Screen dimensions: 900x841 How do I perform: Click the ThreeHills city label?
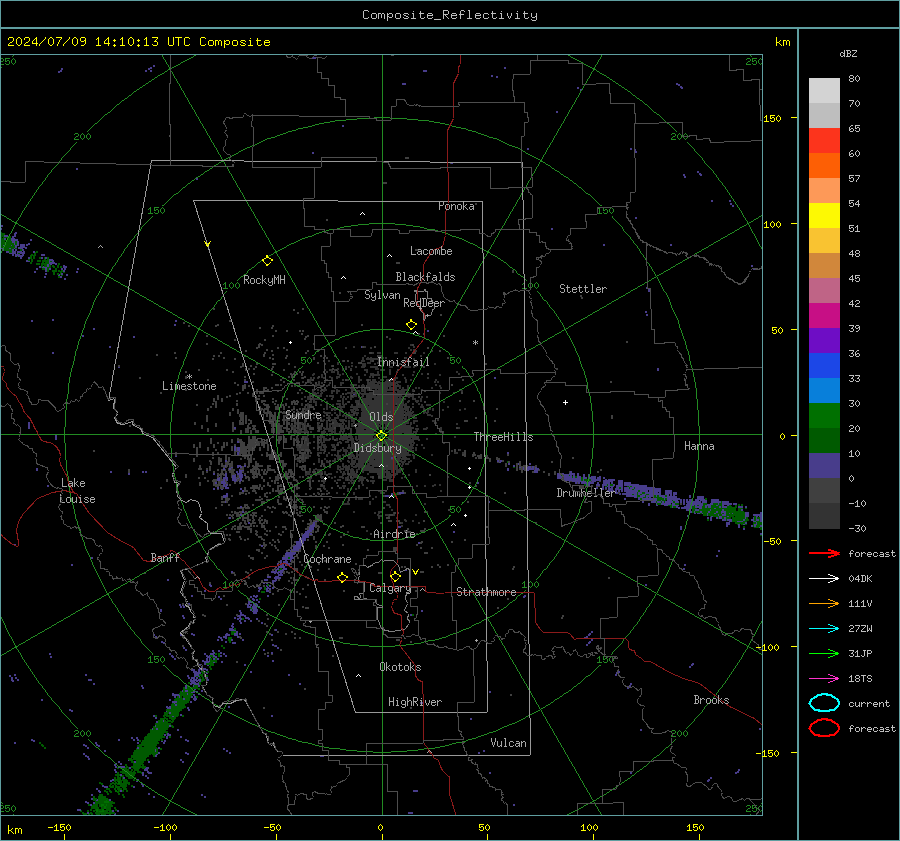[x=503, y=437]
